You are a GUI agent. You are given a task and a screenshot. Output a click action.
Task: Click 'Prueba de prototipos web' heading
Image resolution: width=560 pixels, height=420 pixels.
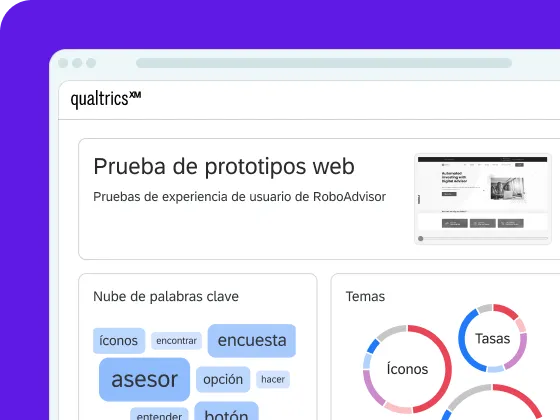[x=224, y=167]
